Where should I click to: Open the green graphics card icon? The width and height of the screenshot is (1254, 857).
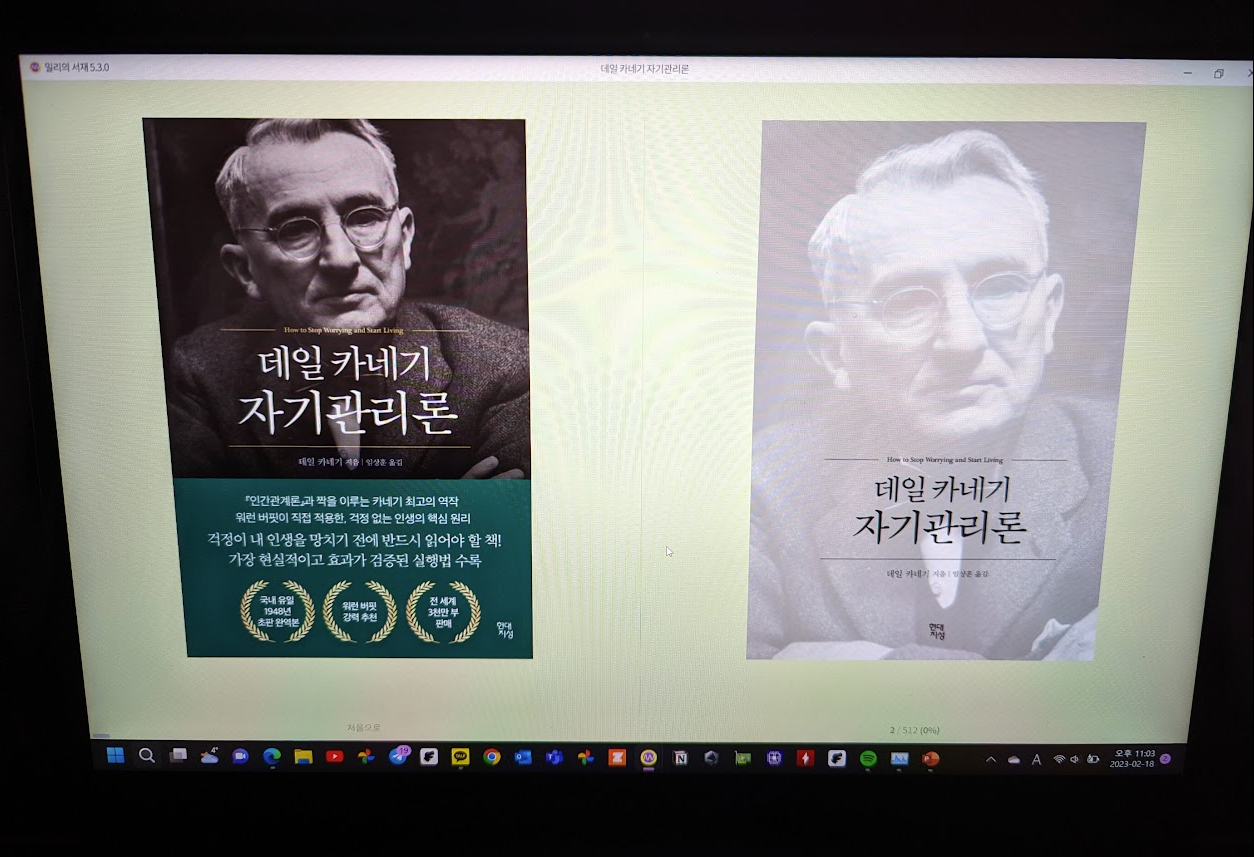tap(742, 758)
